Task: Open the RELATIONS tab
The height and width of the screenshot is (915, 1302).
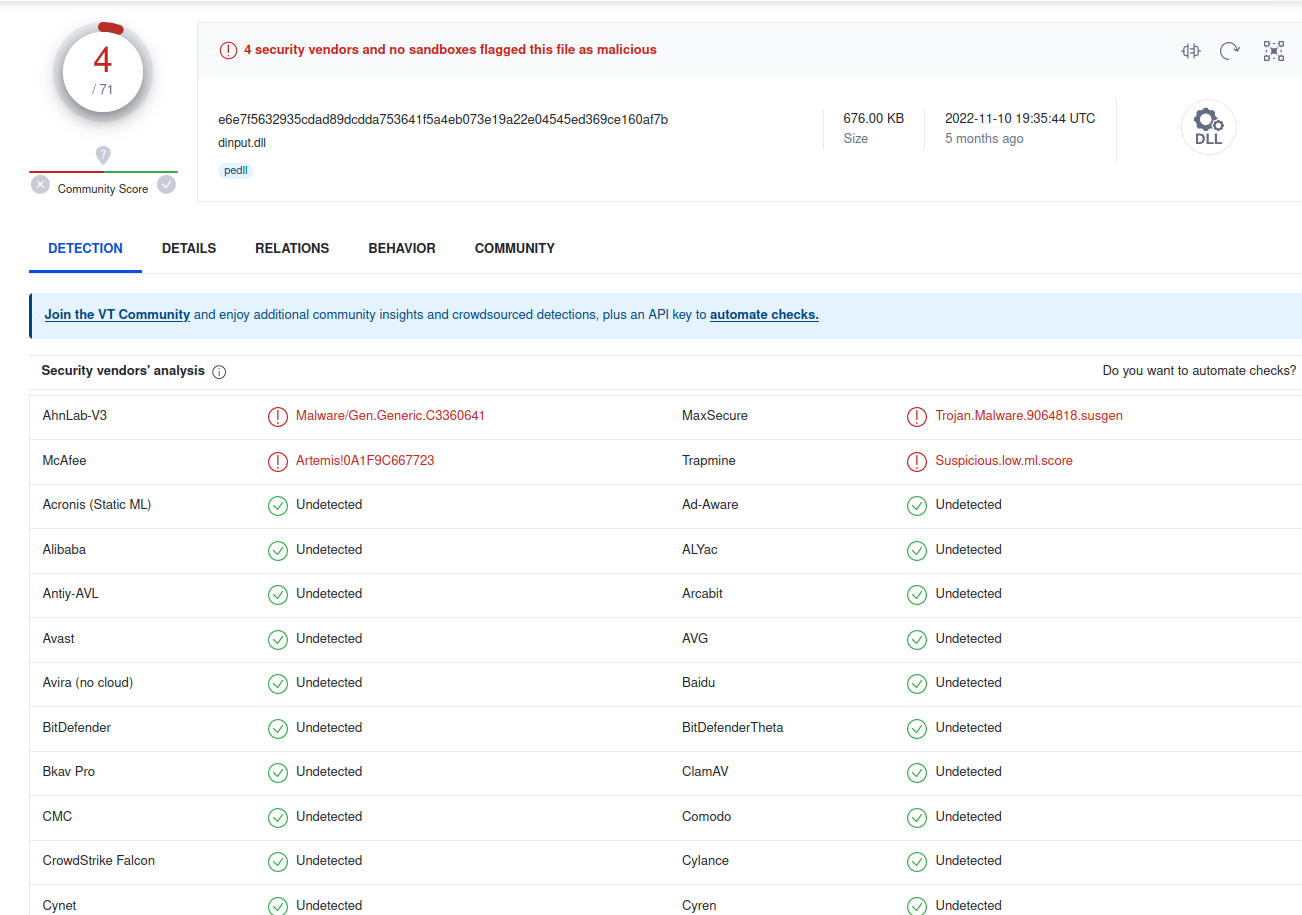Action: pos(292,248)
